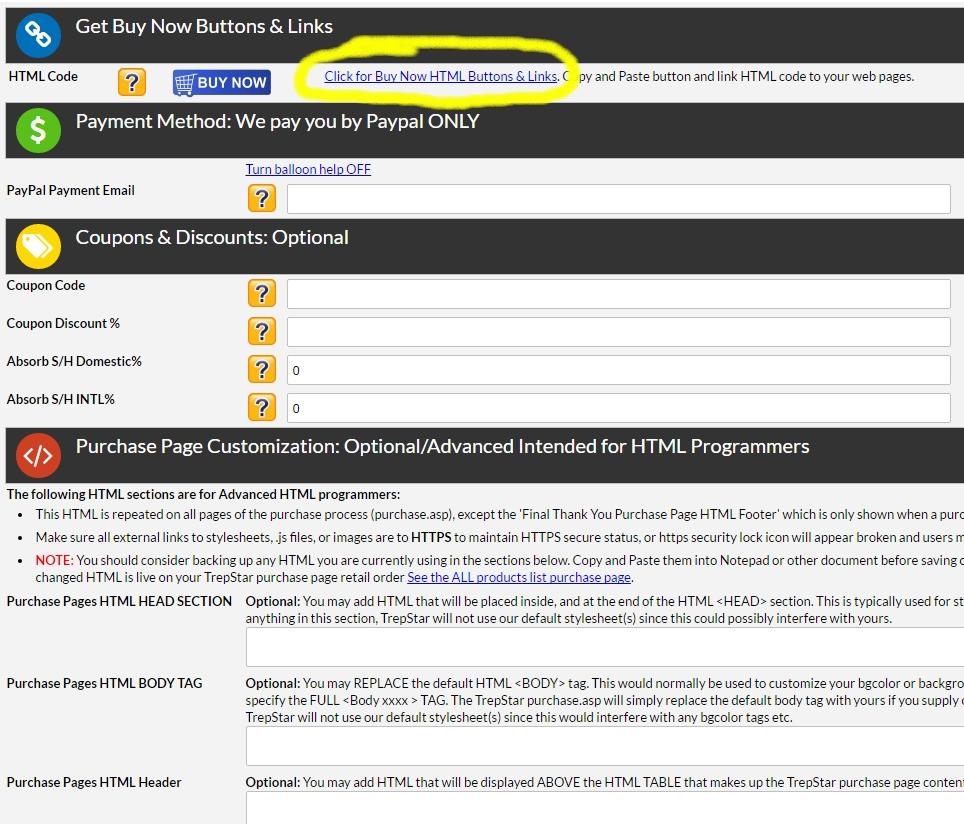This screenshot has height=824, width=964.
Task: Click help icon beside PayPal Payment Email
Action: coord(262,198)
